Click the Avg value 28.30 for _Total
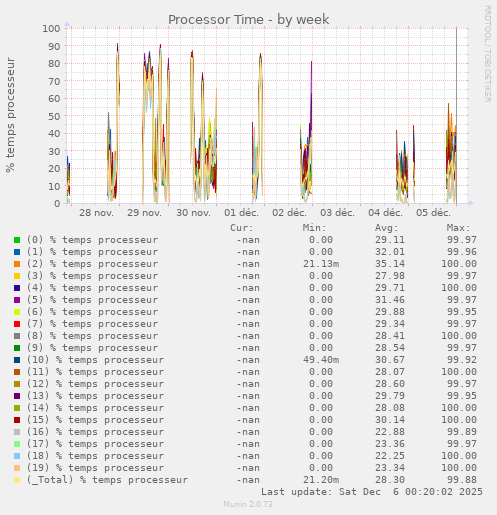The width and height of the screenshot is (497, 515). (x=390, y=480)
